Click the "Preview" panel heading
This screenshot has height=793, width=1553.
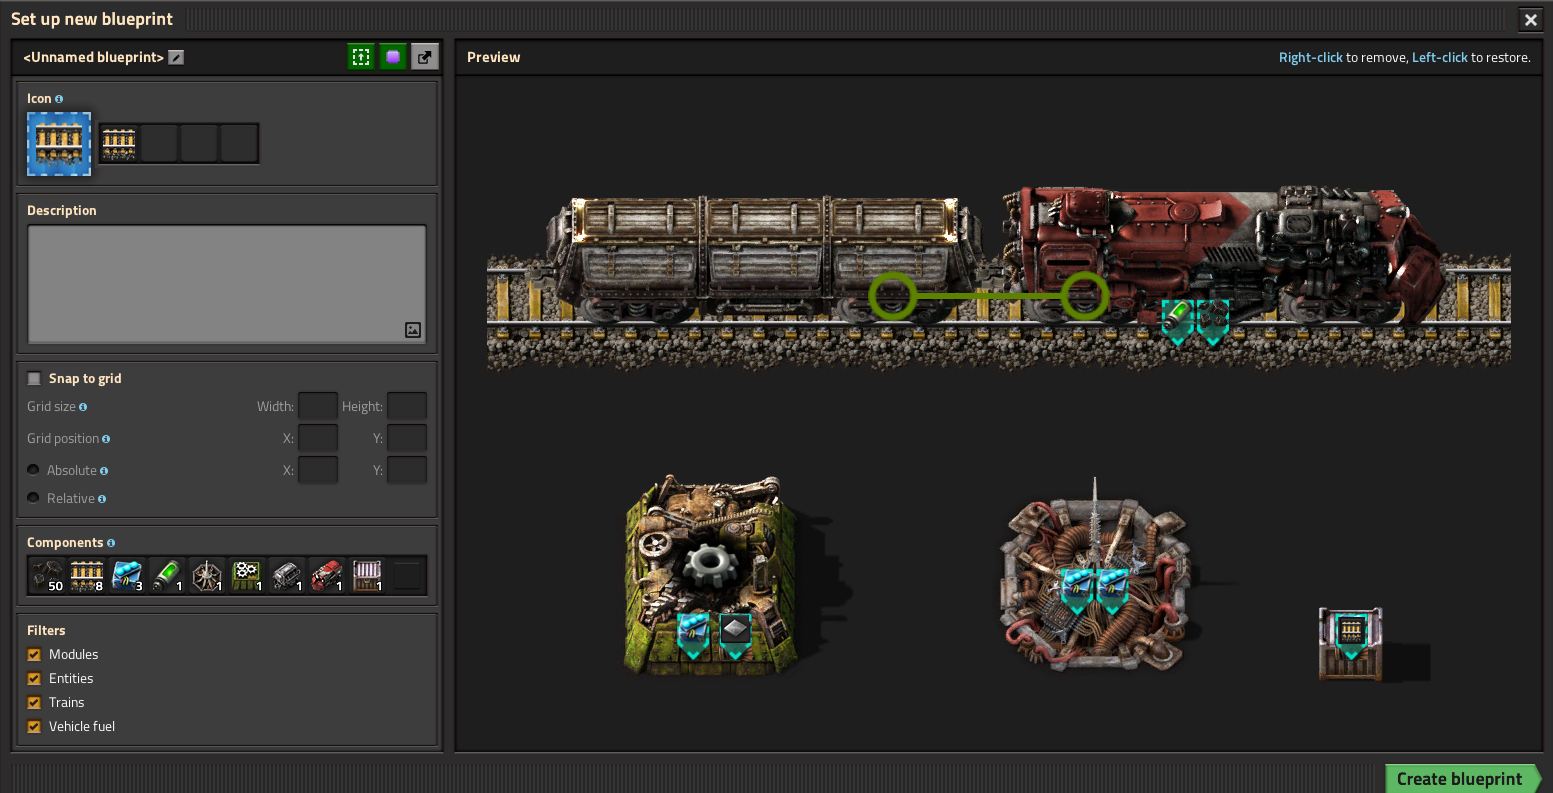494,57
